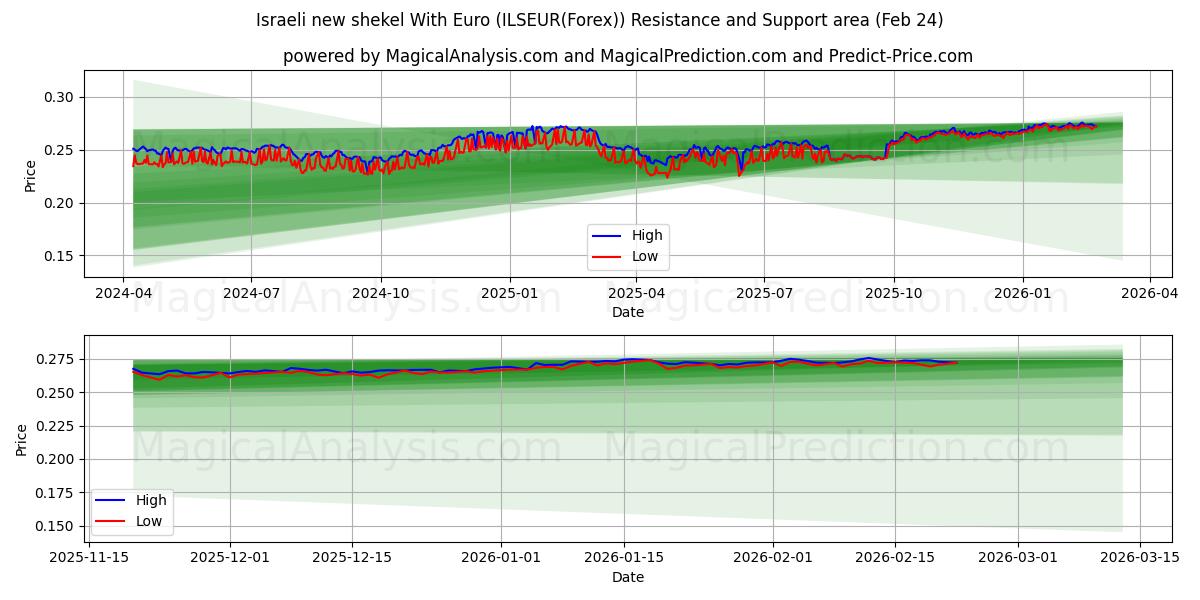Toggle the Low series in the top legend
Image resolution: width=1200 pixels, height=600 pixels.
(644, 256)
